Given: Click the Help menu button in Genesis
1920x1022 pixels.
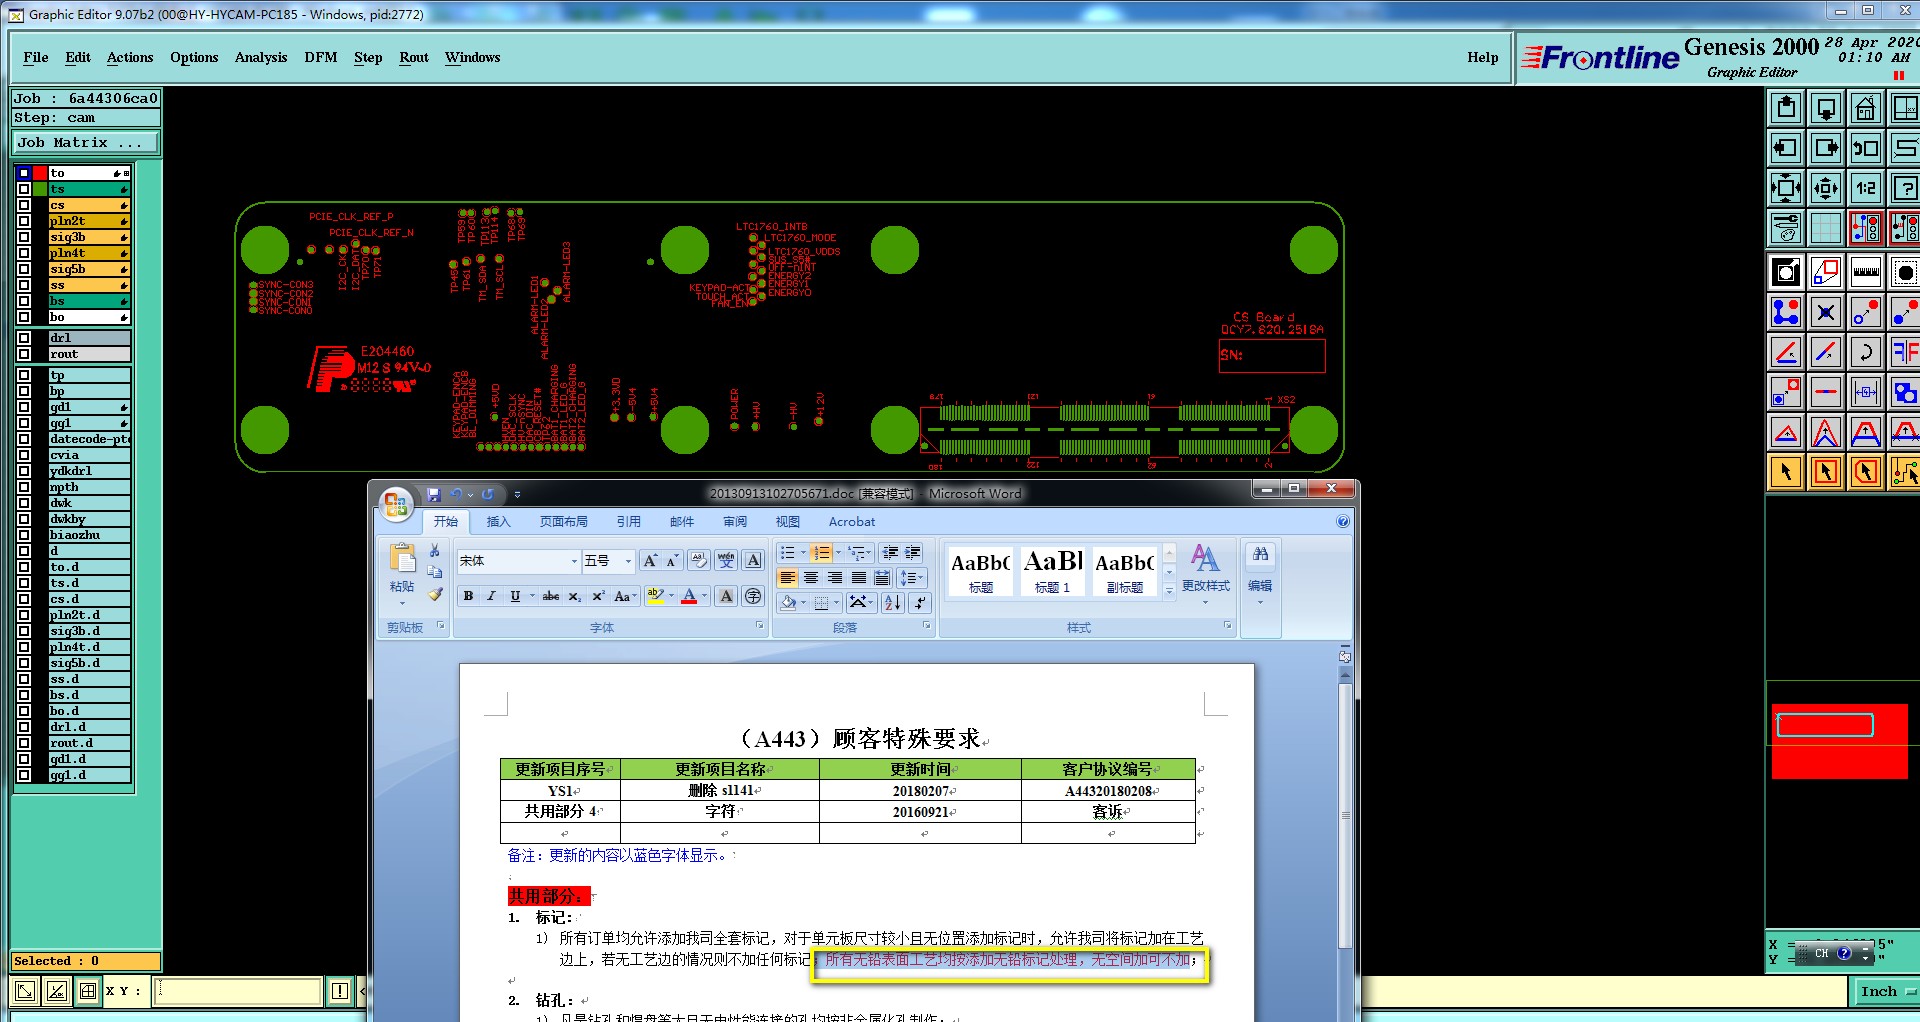Looking at the screenshot, I should (1483, 57).
